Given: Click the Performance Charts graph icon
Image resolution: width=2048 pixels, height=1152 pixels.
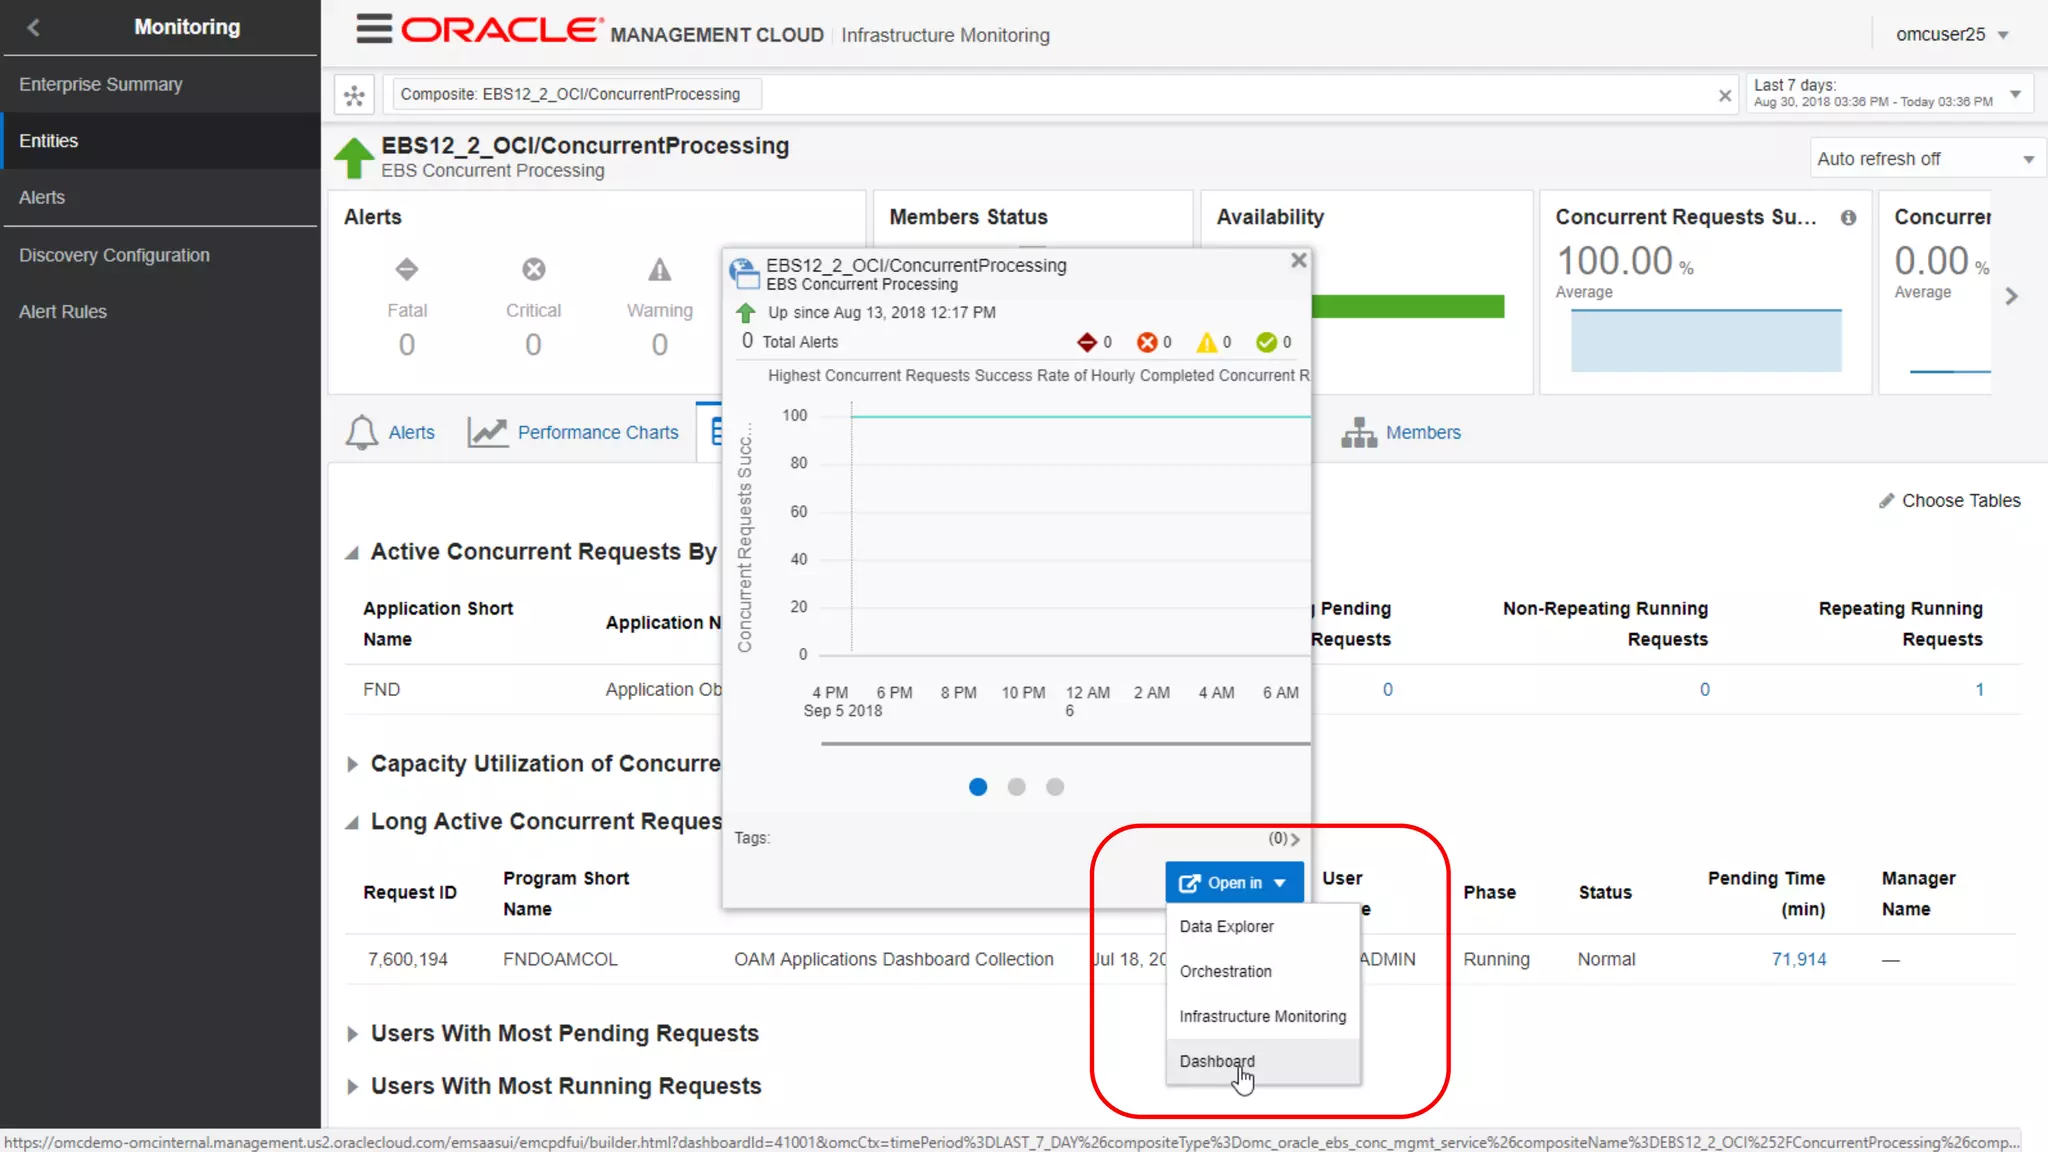Looking at the screenshot, I should click(488, 432).
